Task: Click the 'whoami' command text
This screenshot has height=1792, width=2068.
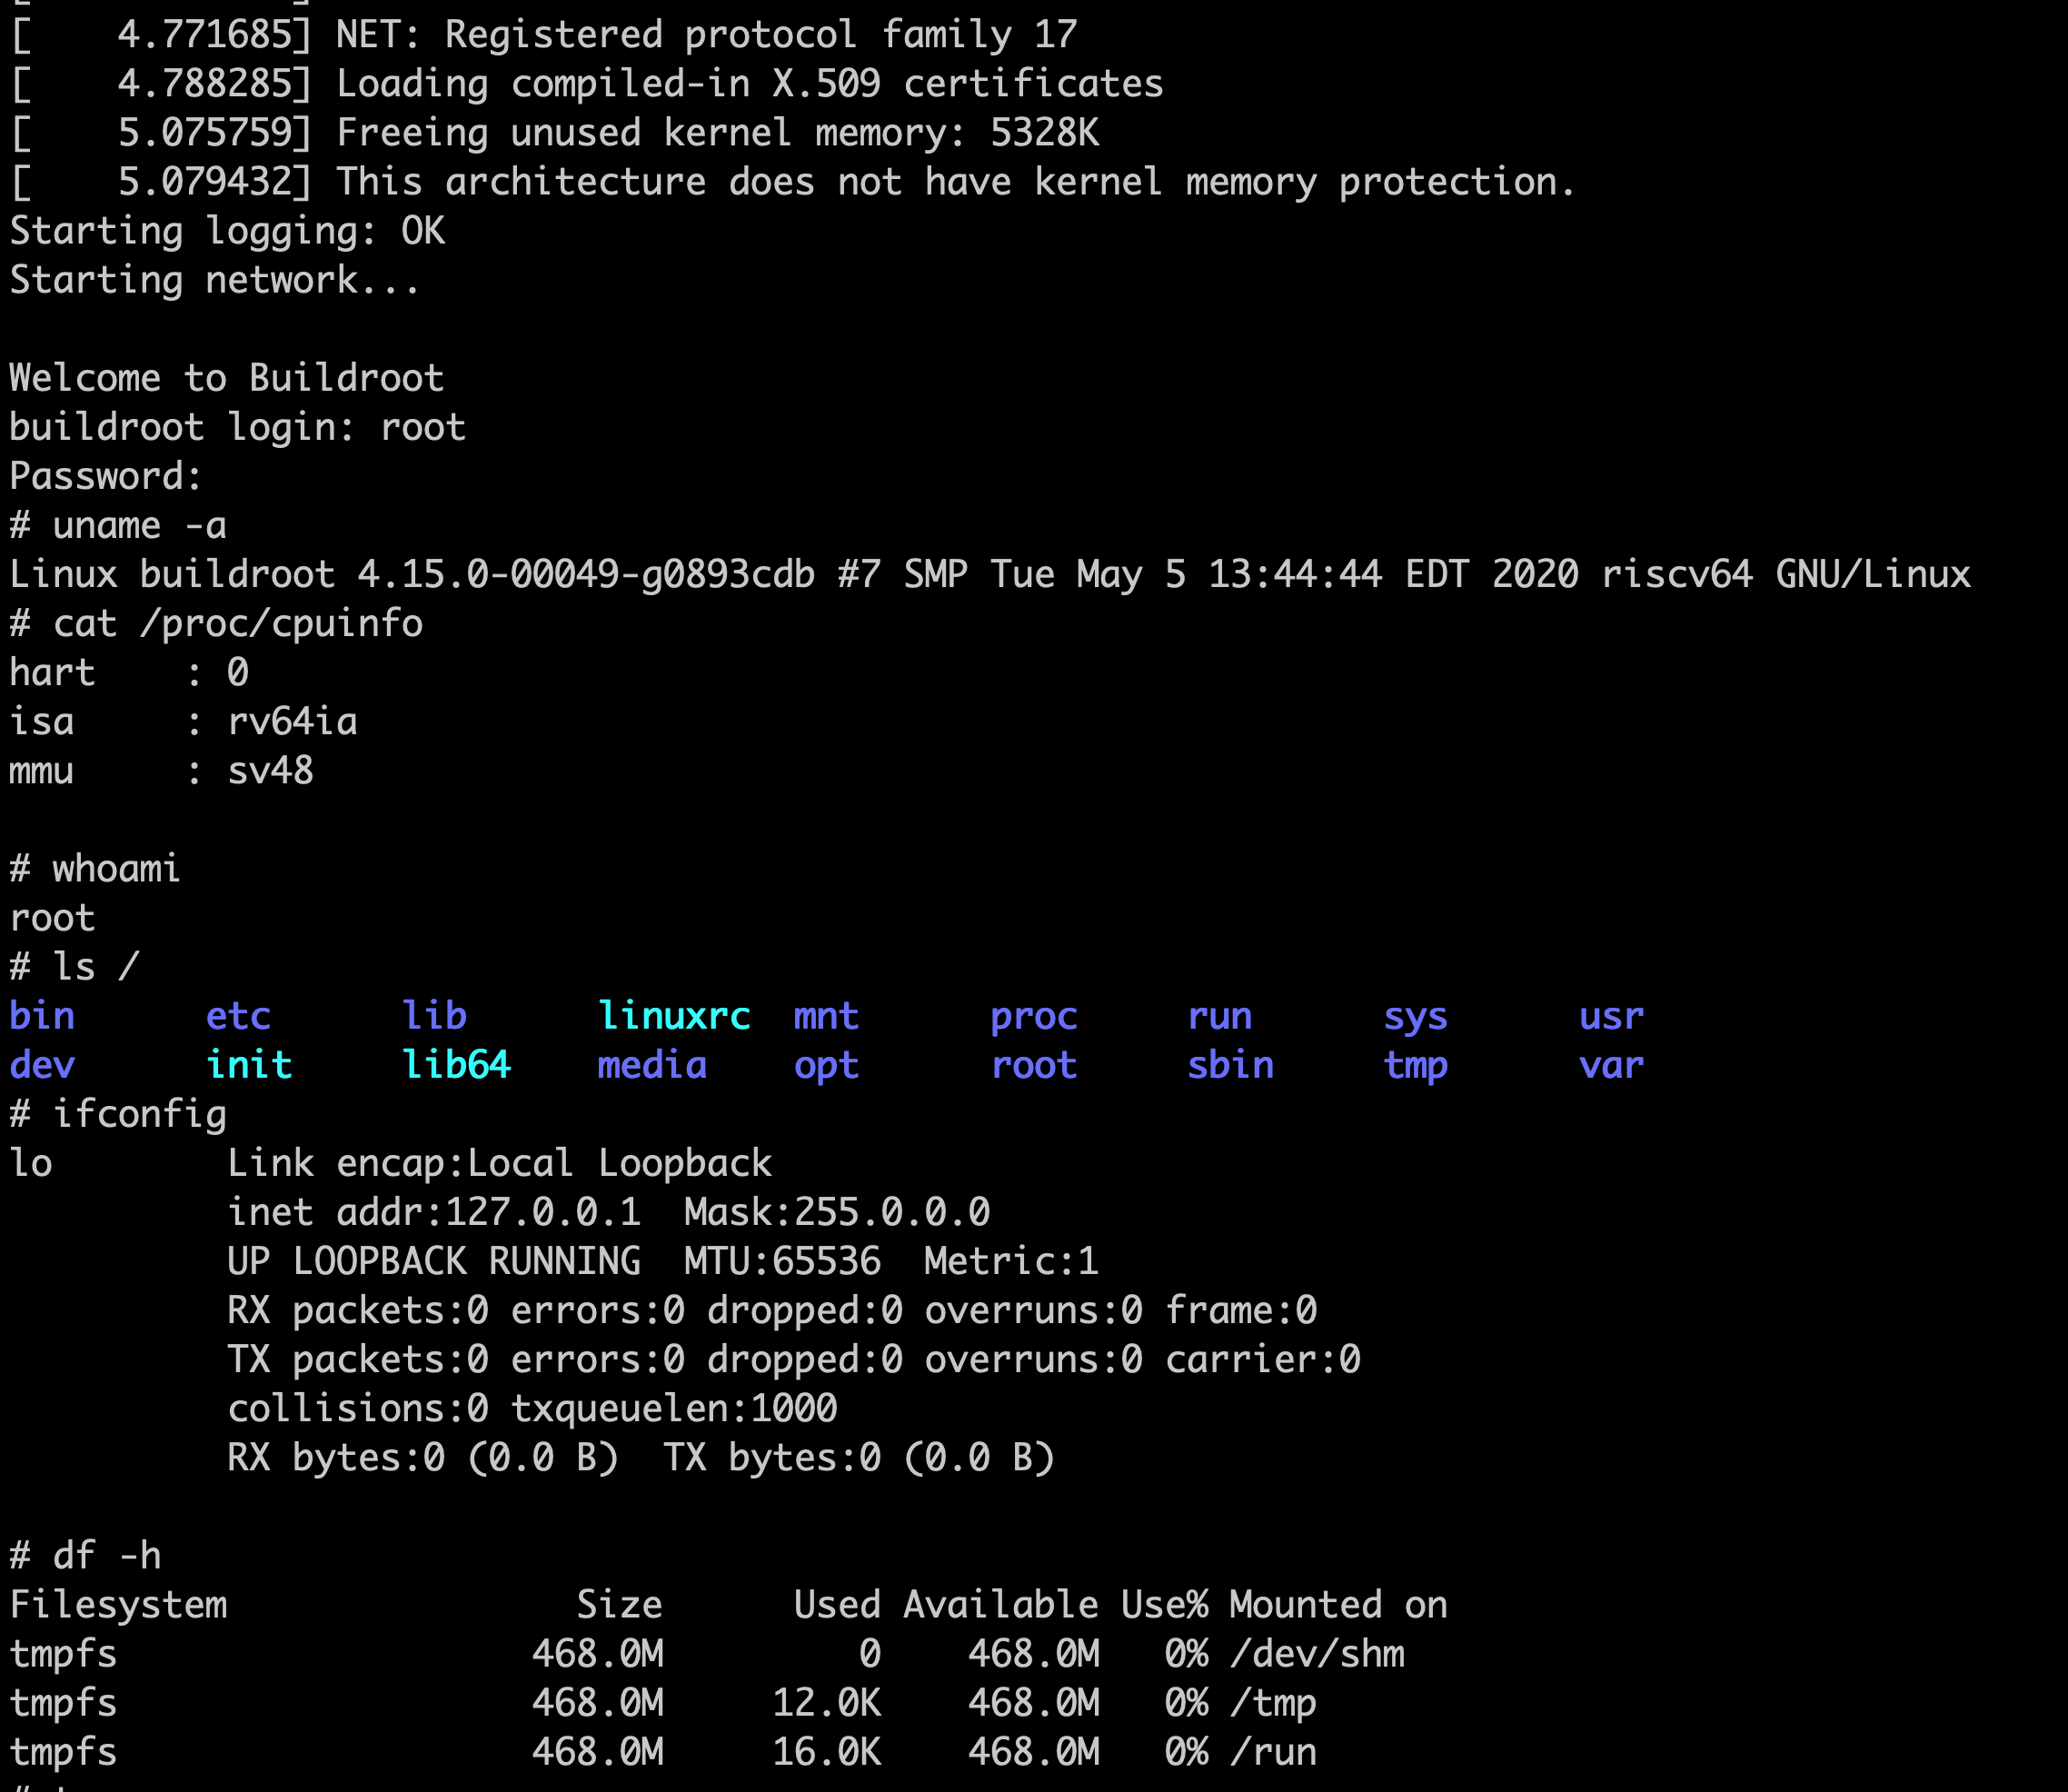Action: pyautogui.click(x=116, y=869)
